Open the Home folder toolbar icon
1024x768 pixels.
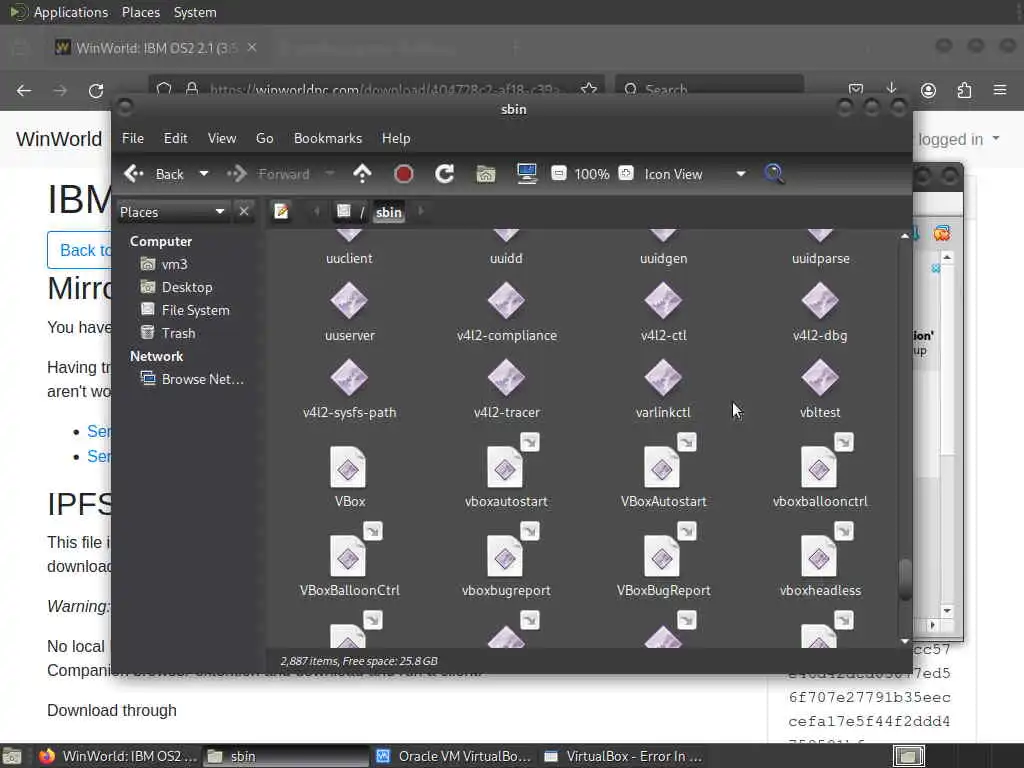point(485,174)
